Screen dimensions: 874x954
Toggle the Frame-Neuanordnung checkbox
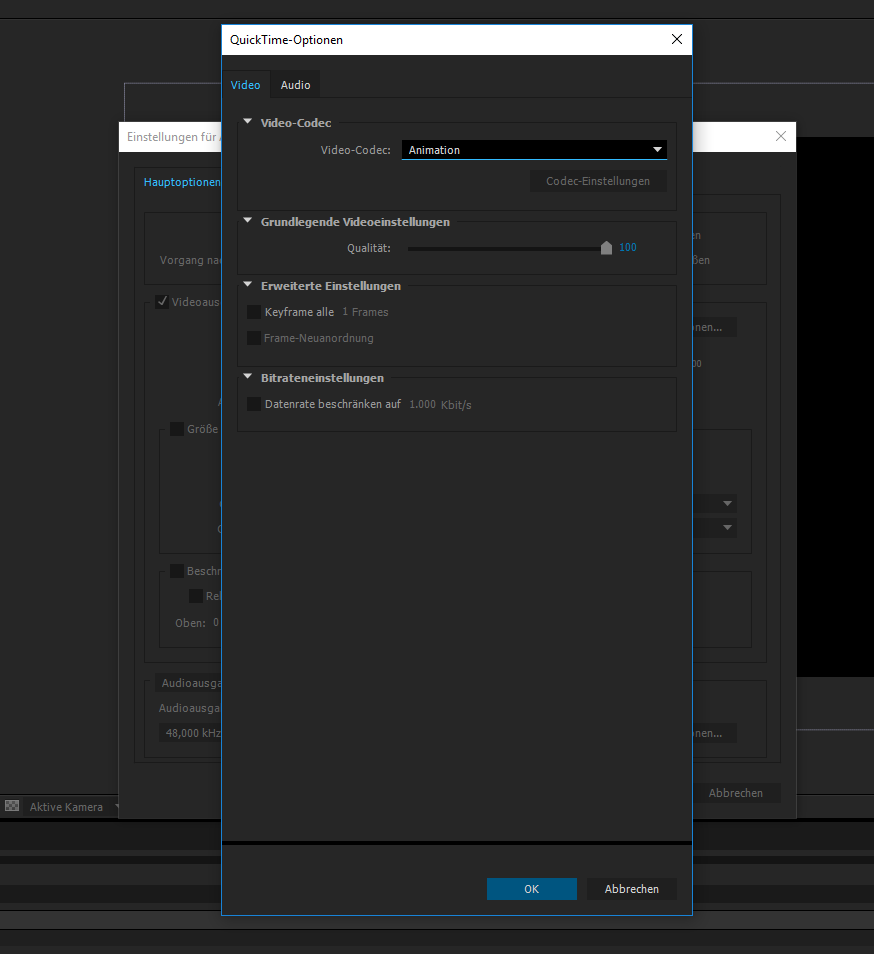coord(254,338)
